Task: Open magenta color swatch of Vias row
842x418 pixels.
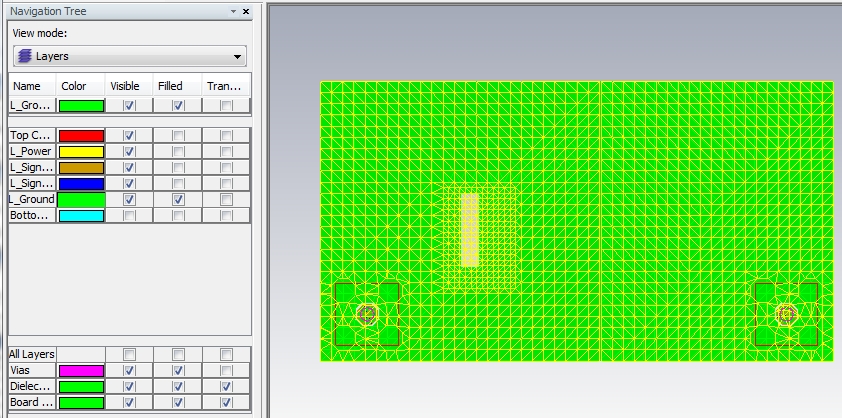Action: click(81, 371)
